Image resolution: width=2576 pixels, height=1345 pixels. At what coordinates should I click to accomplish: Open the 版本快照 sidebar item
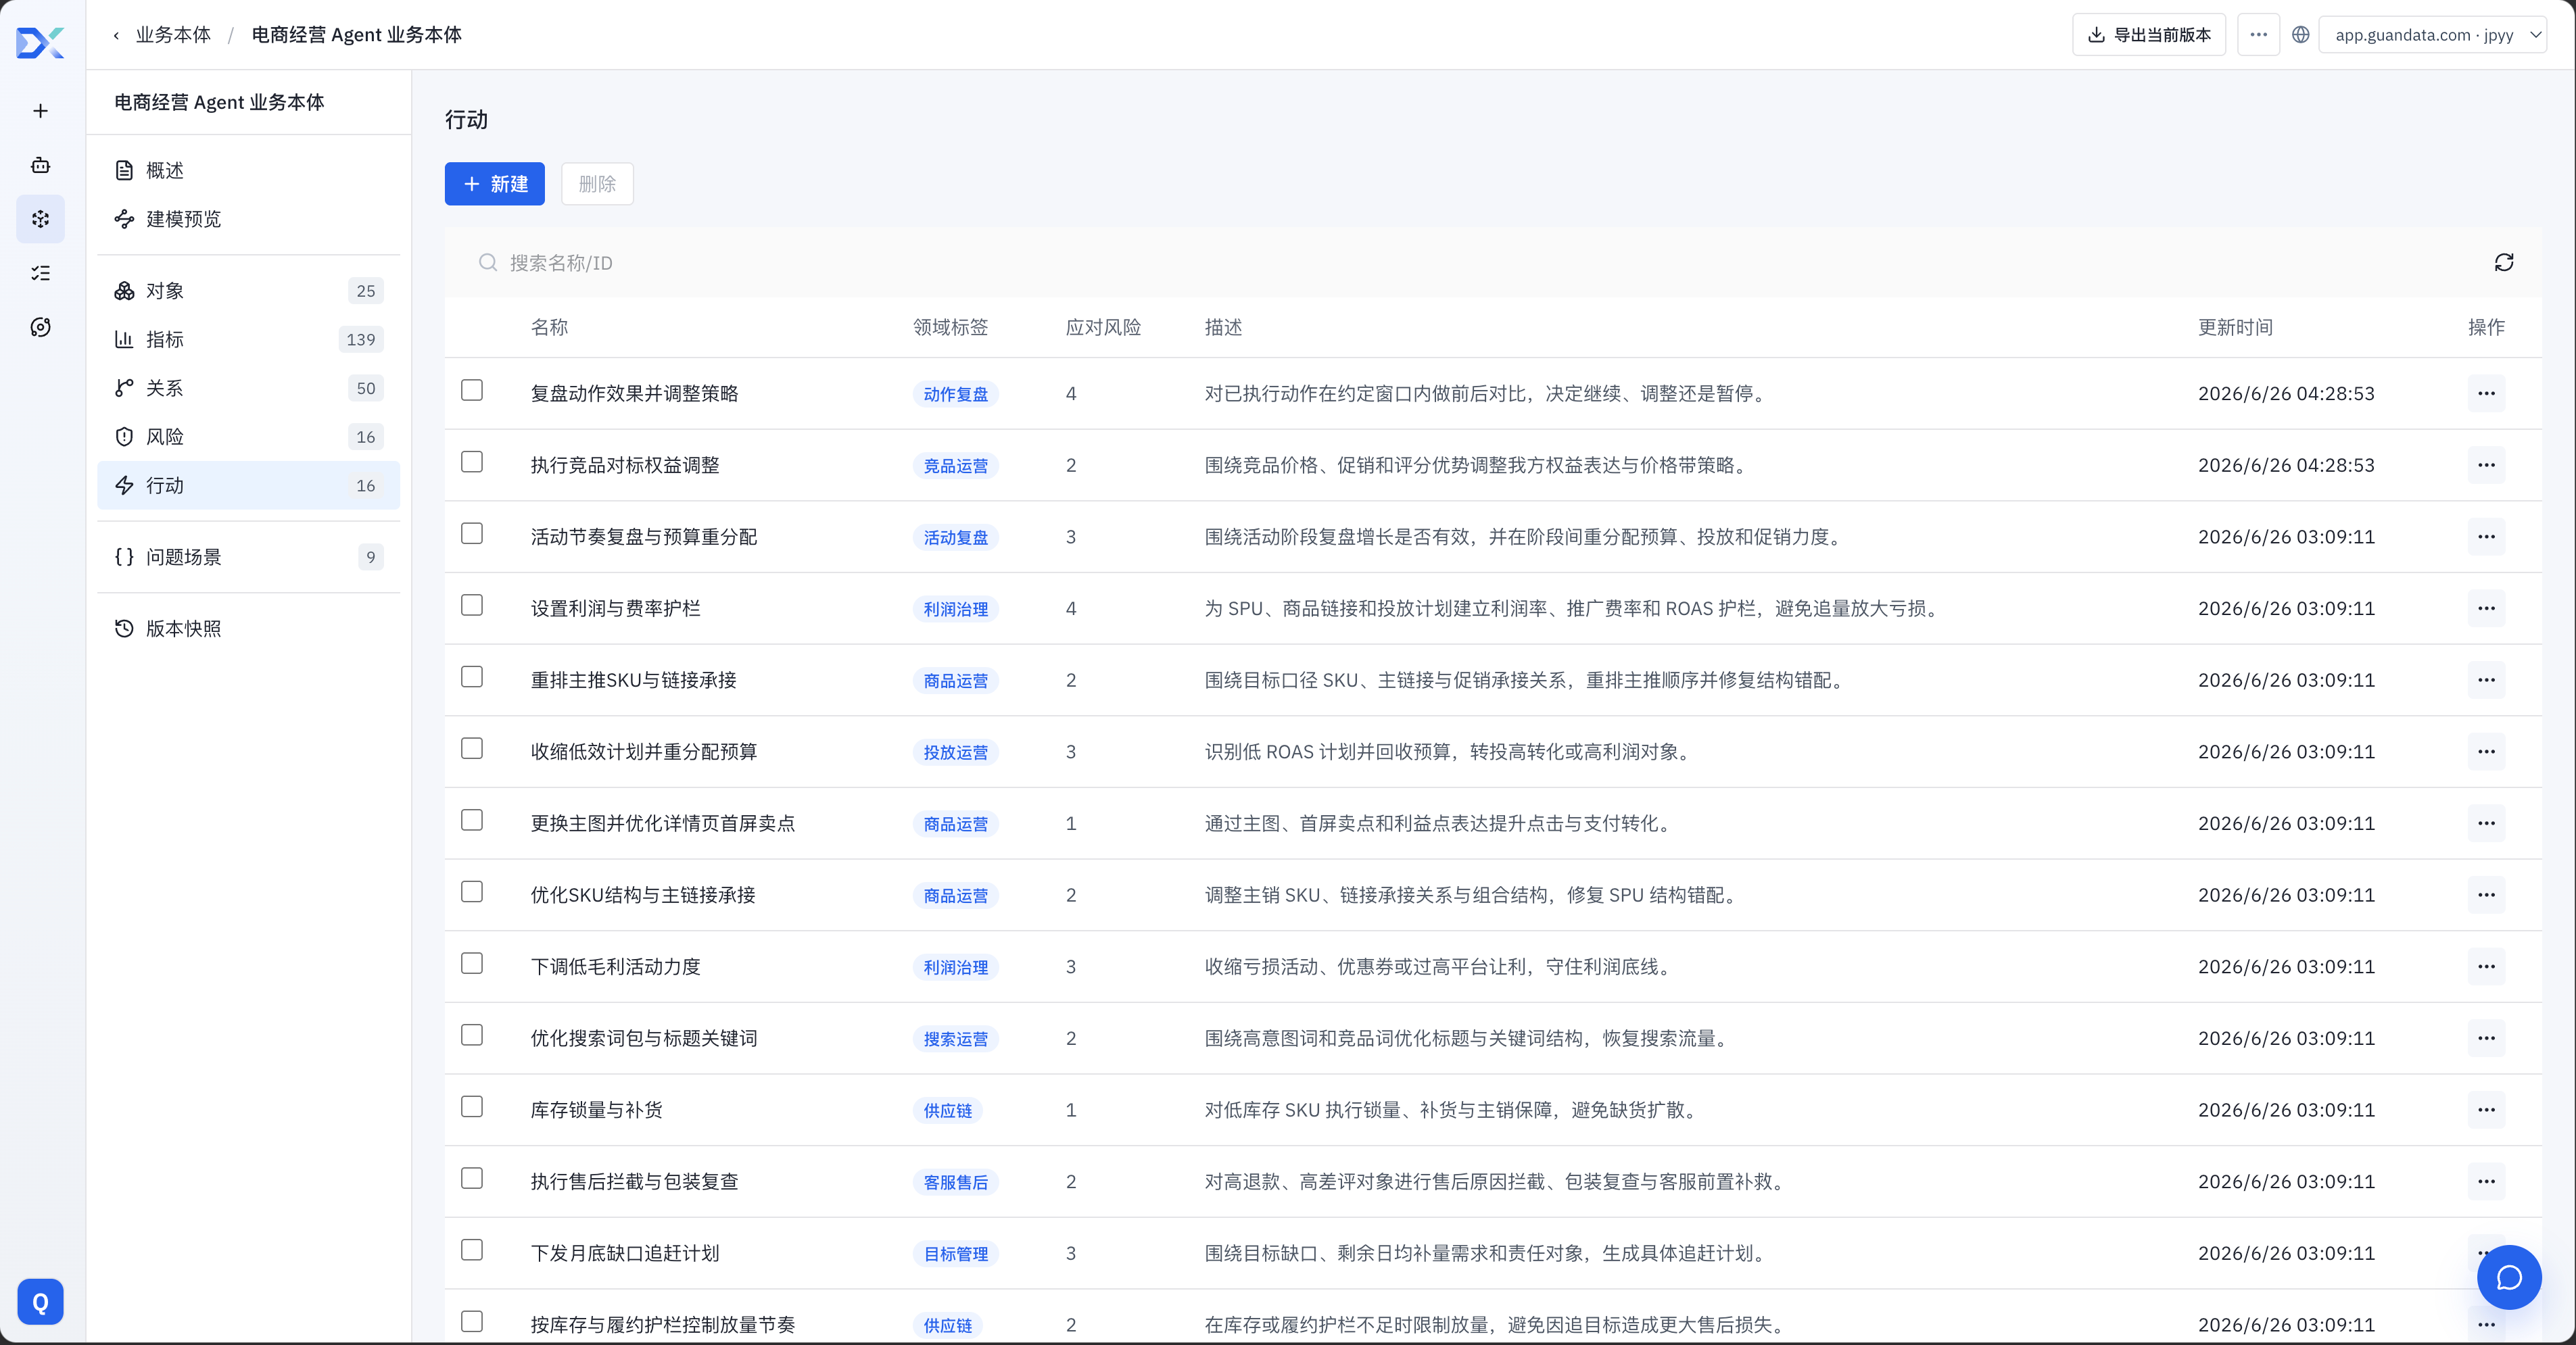[248, 629]
